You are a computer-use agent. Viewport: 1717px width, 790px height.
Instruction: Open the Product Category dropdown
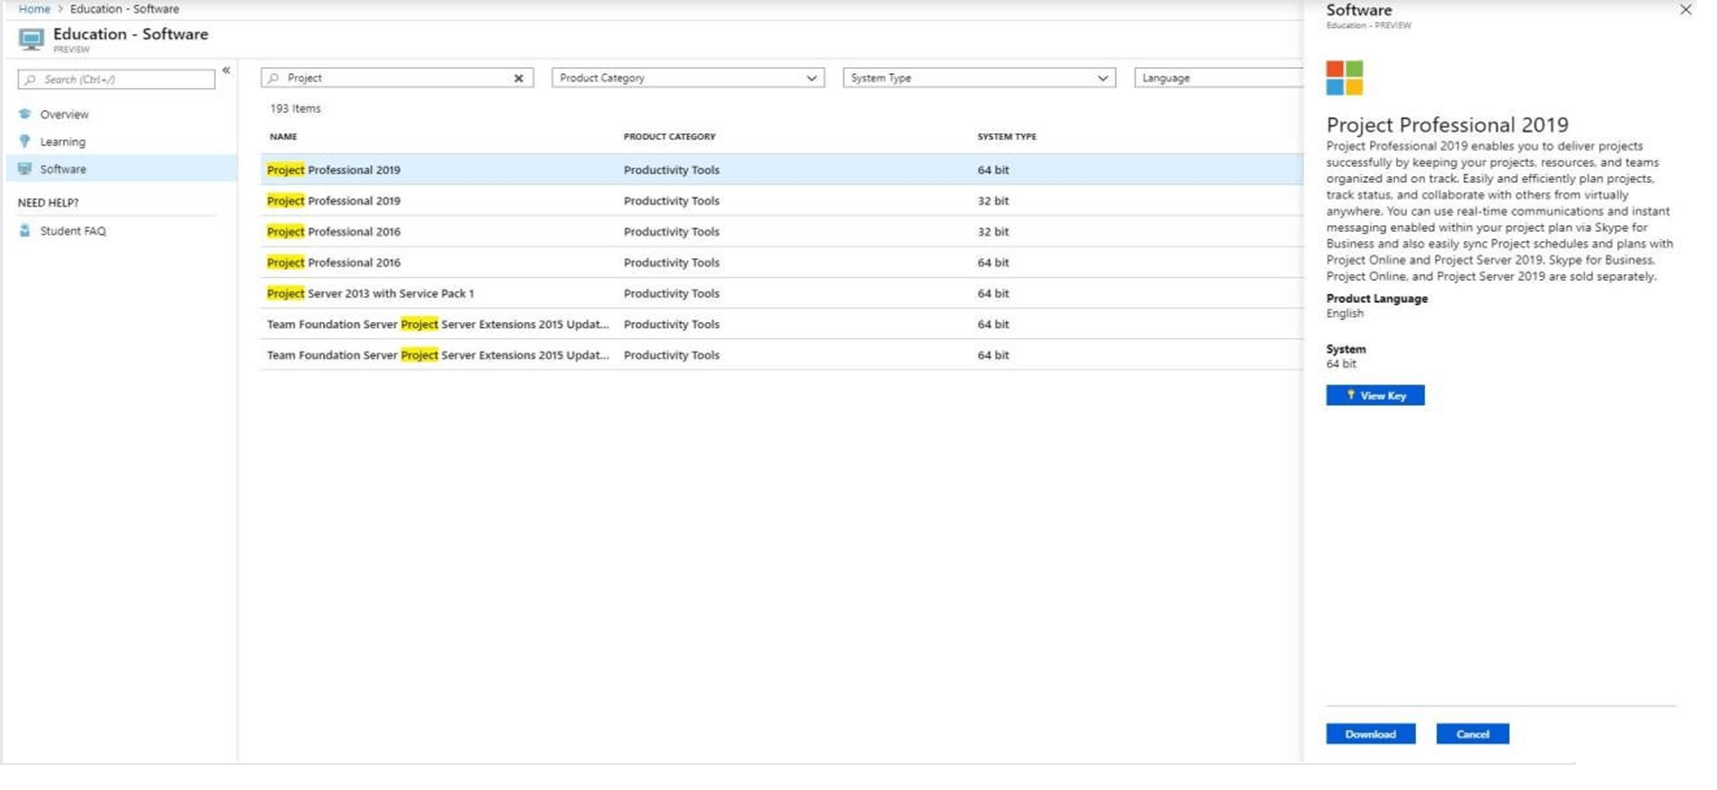pyautogui.click(x=688, y=78)
